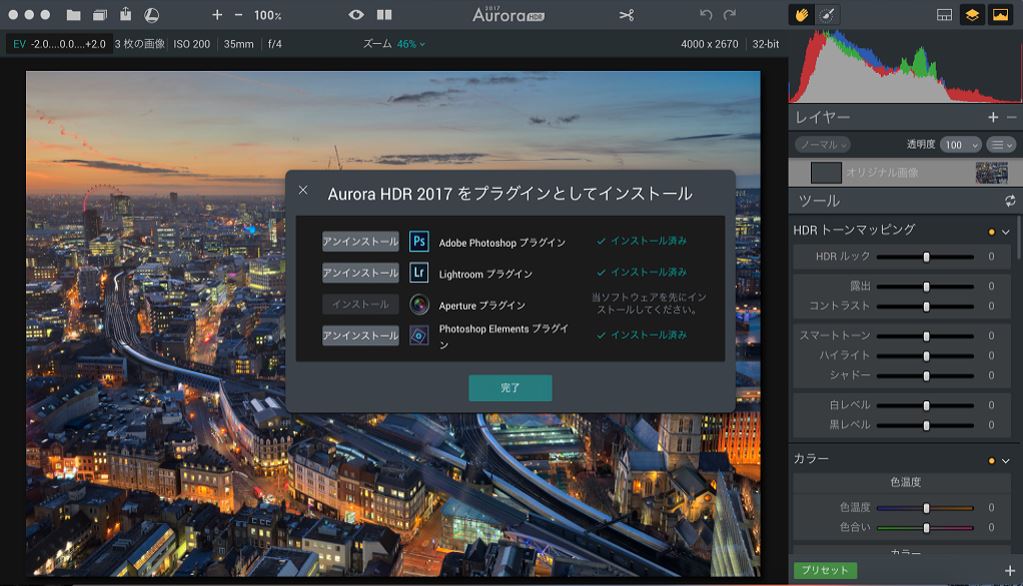This screenshot has width=1023, height=586.
Task: Click the ISO 200 info text
Action: tap(192, 44)
